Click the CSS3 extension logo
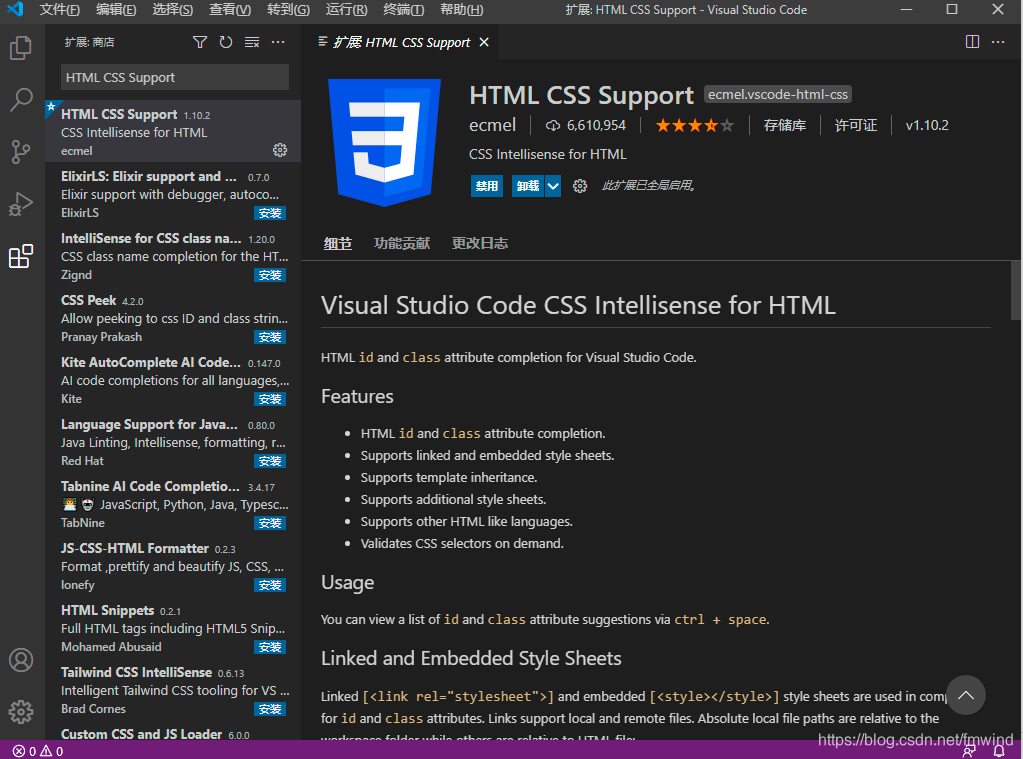The width and height of the screenshot is (1023, 759). click(384, 142)
